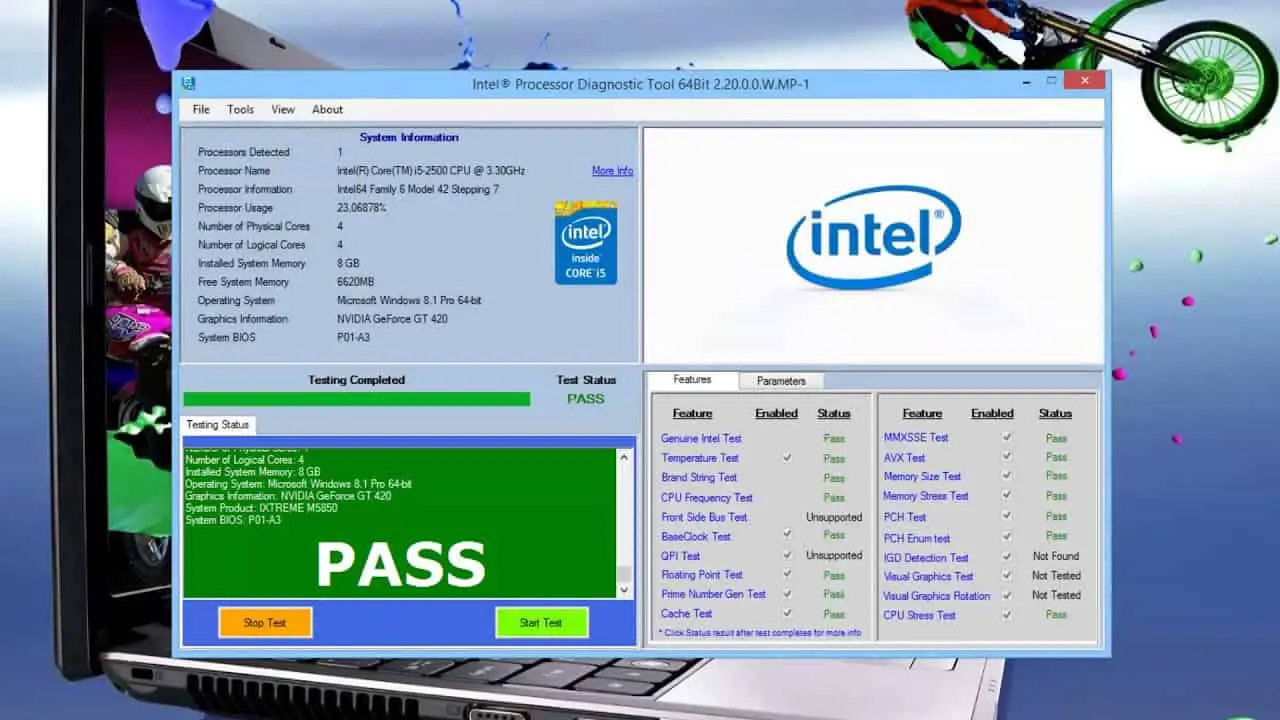Viewport: 1280px width, 720px height.
Task: Click the large PASS result in log
Action: pyautogui.click(x=401, y=564)
